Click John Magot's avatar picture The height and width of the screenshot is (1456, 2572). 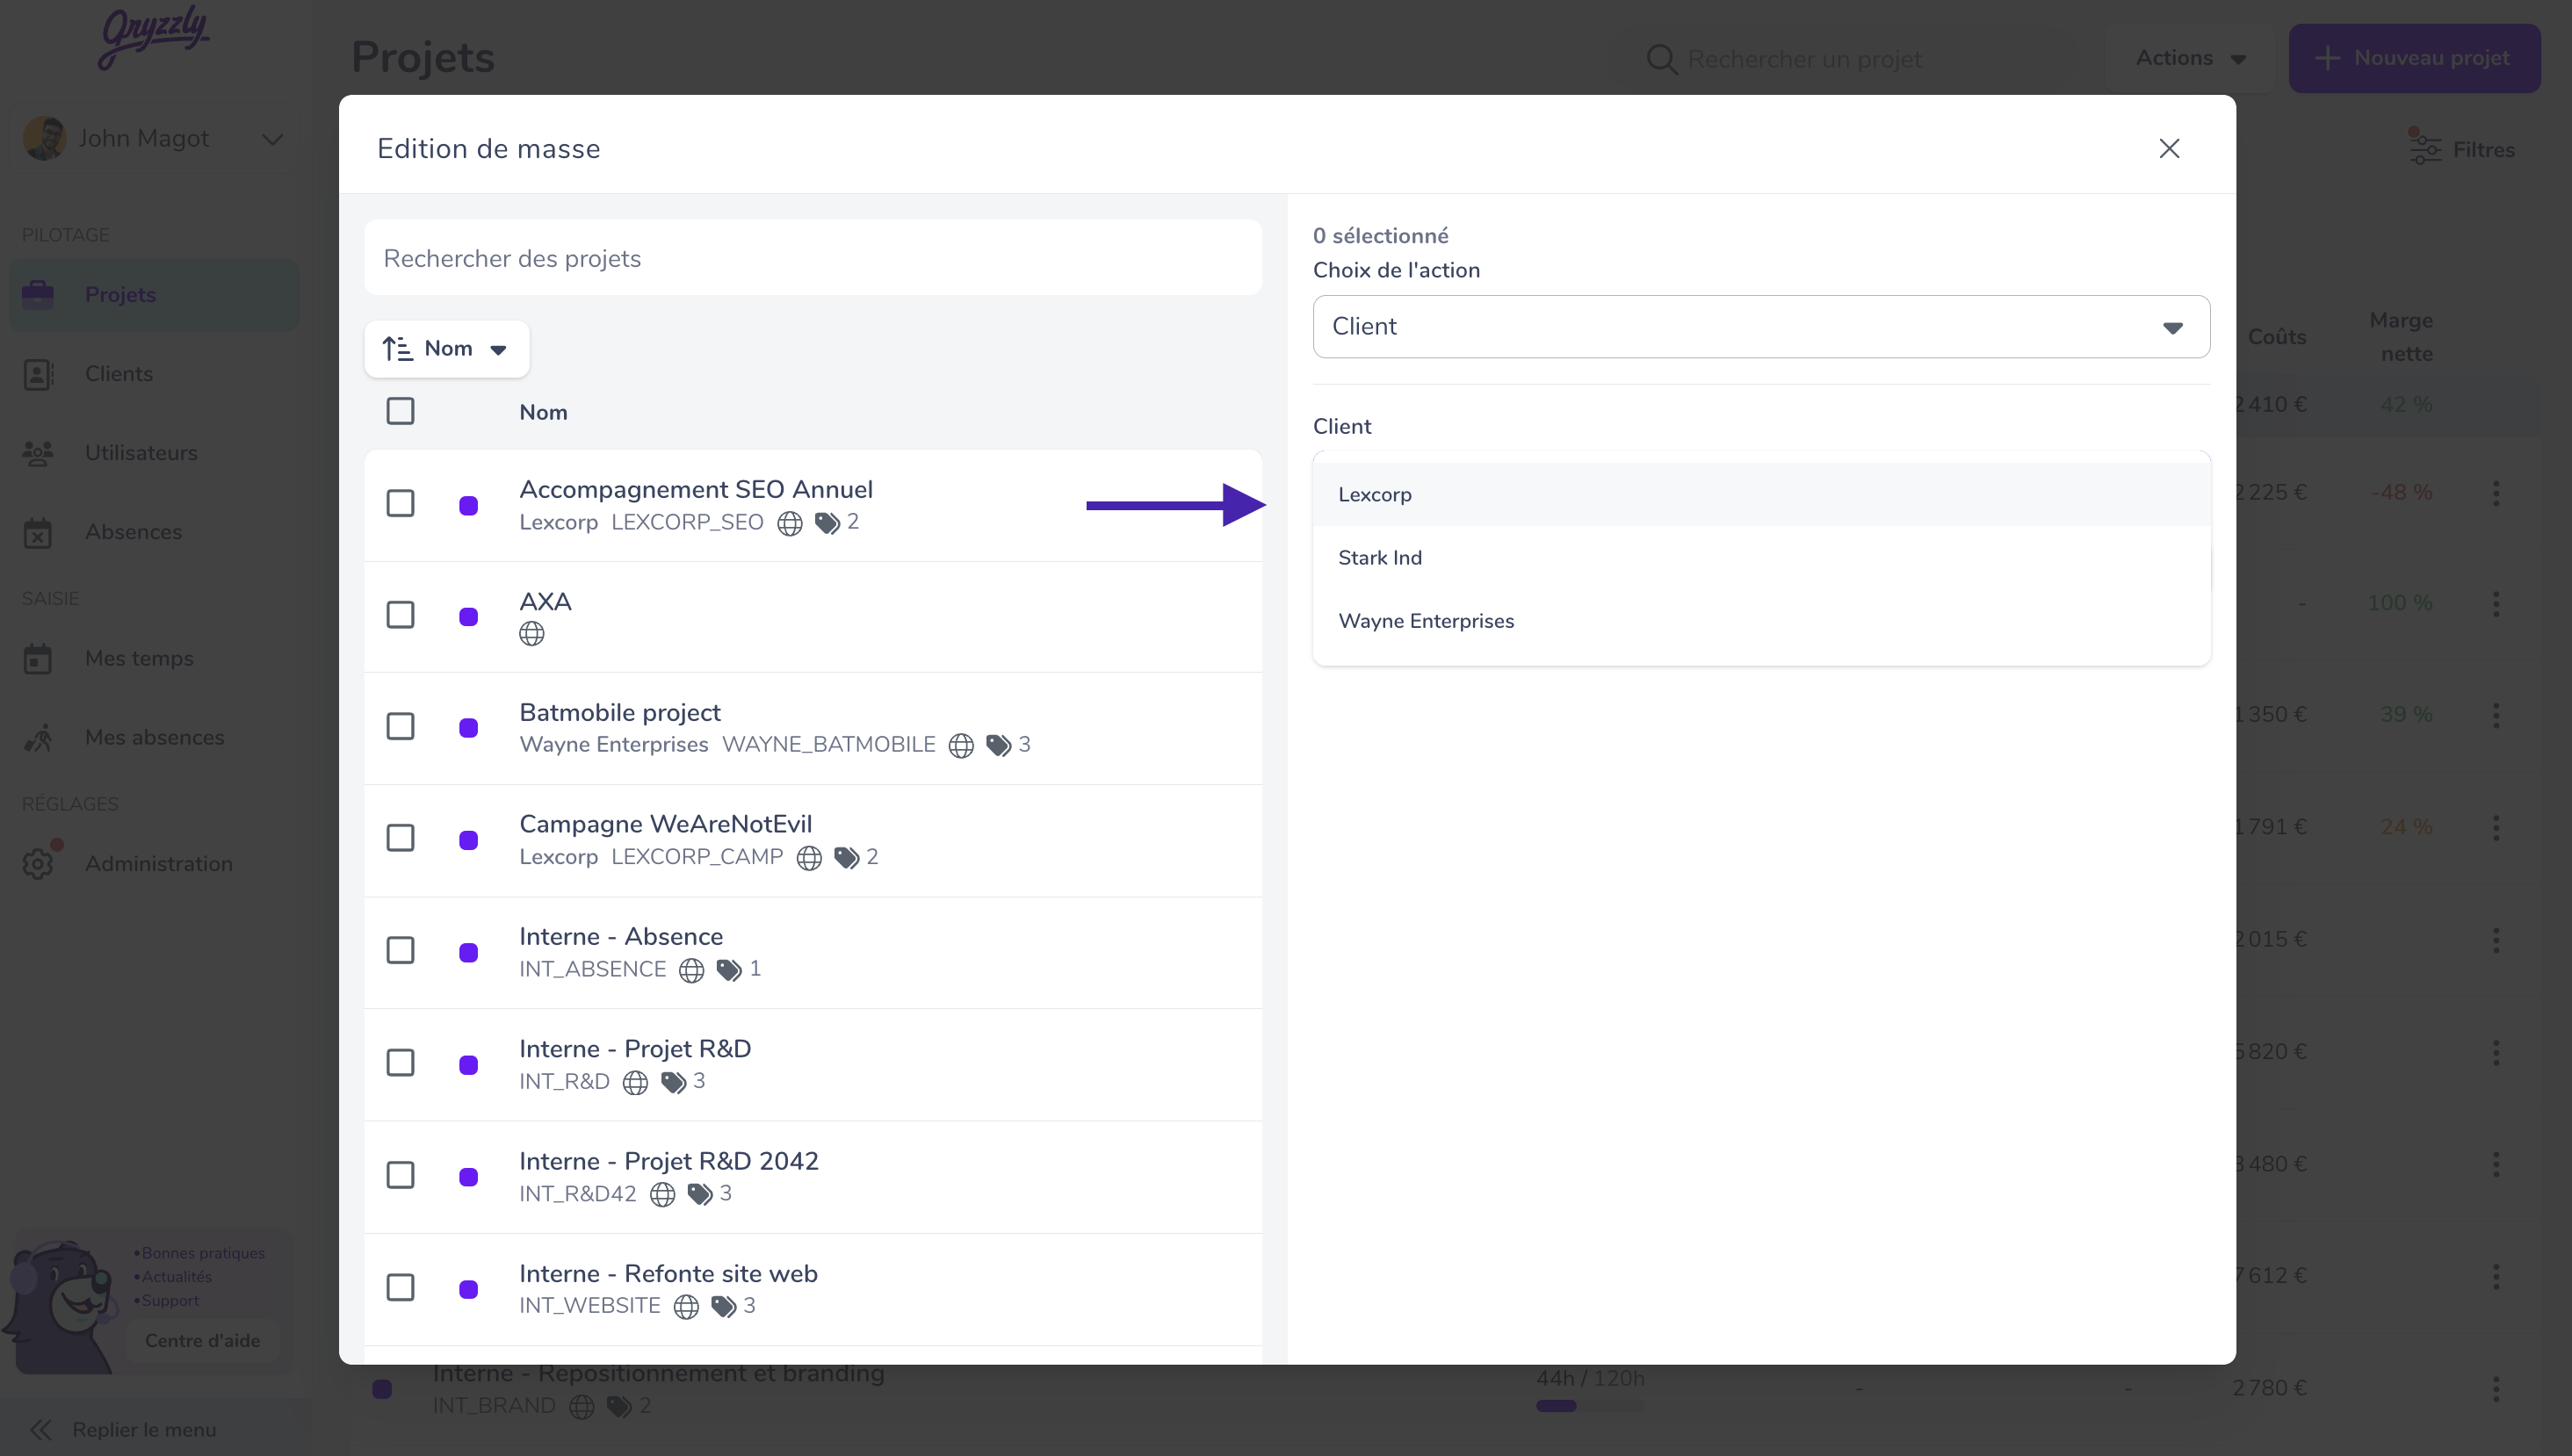(45, 138)
